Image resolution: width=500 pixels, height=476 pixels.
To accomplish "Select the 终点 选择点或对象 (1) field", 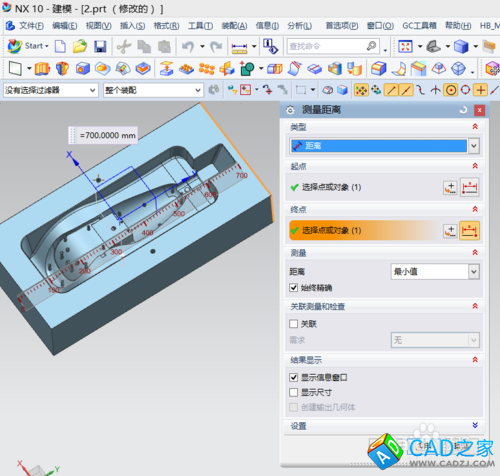I will (365, 231).
